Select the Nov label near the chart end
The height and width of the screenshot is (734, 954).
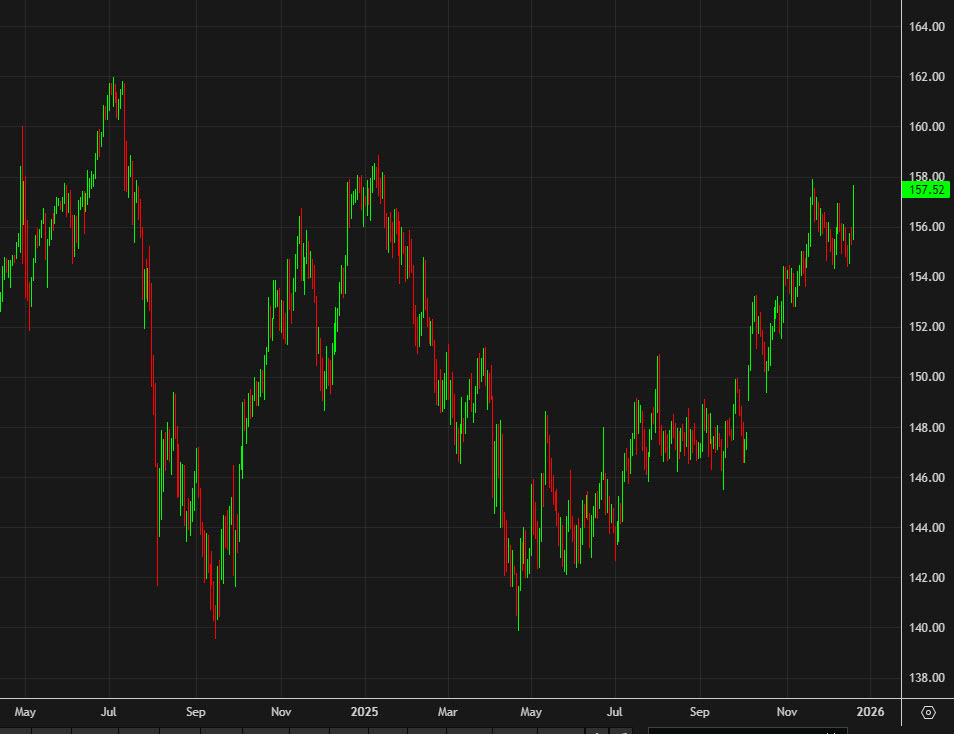point(787,712)
